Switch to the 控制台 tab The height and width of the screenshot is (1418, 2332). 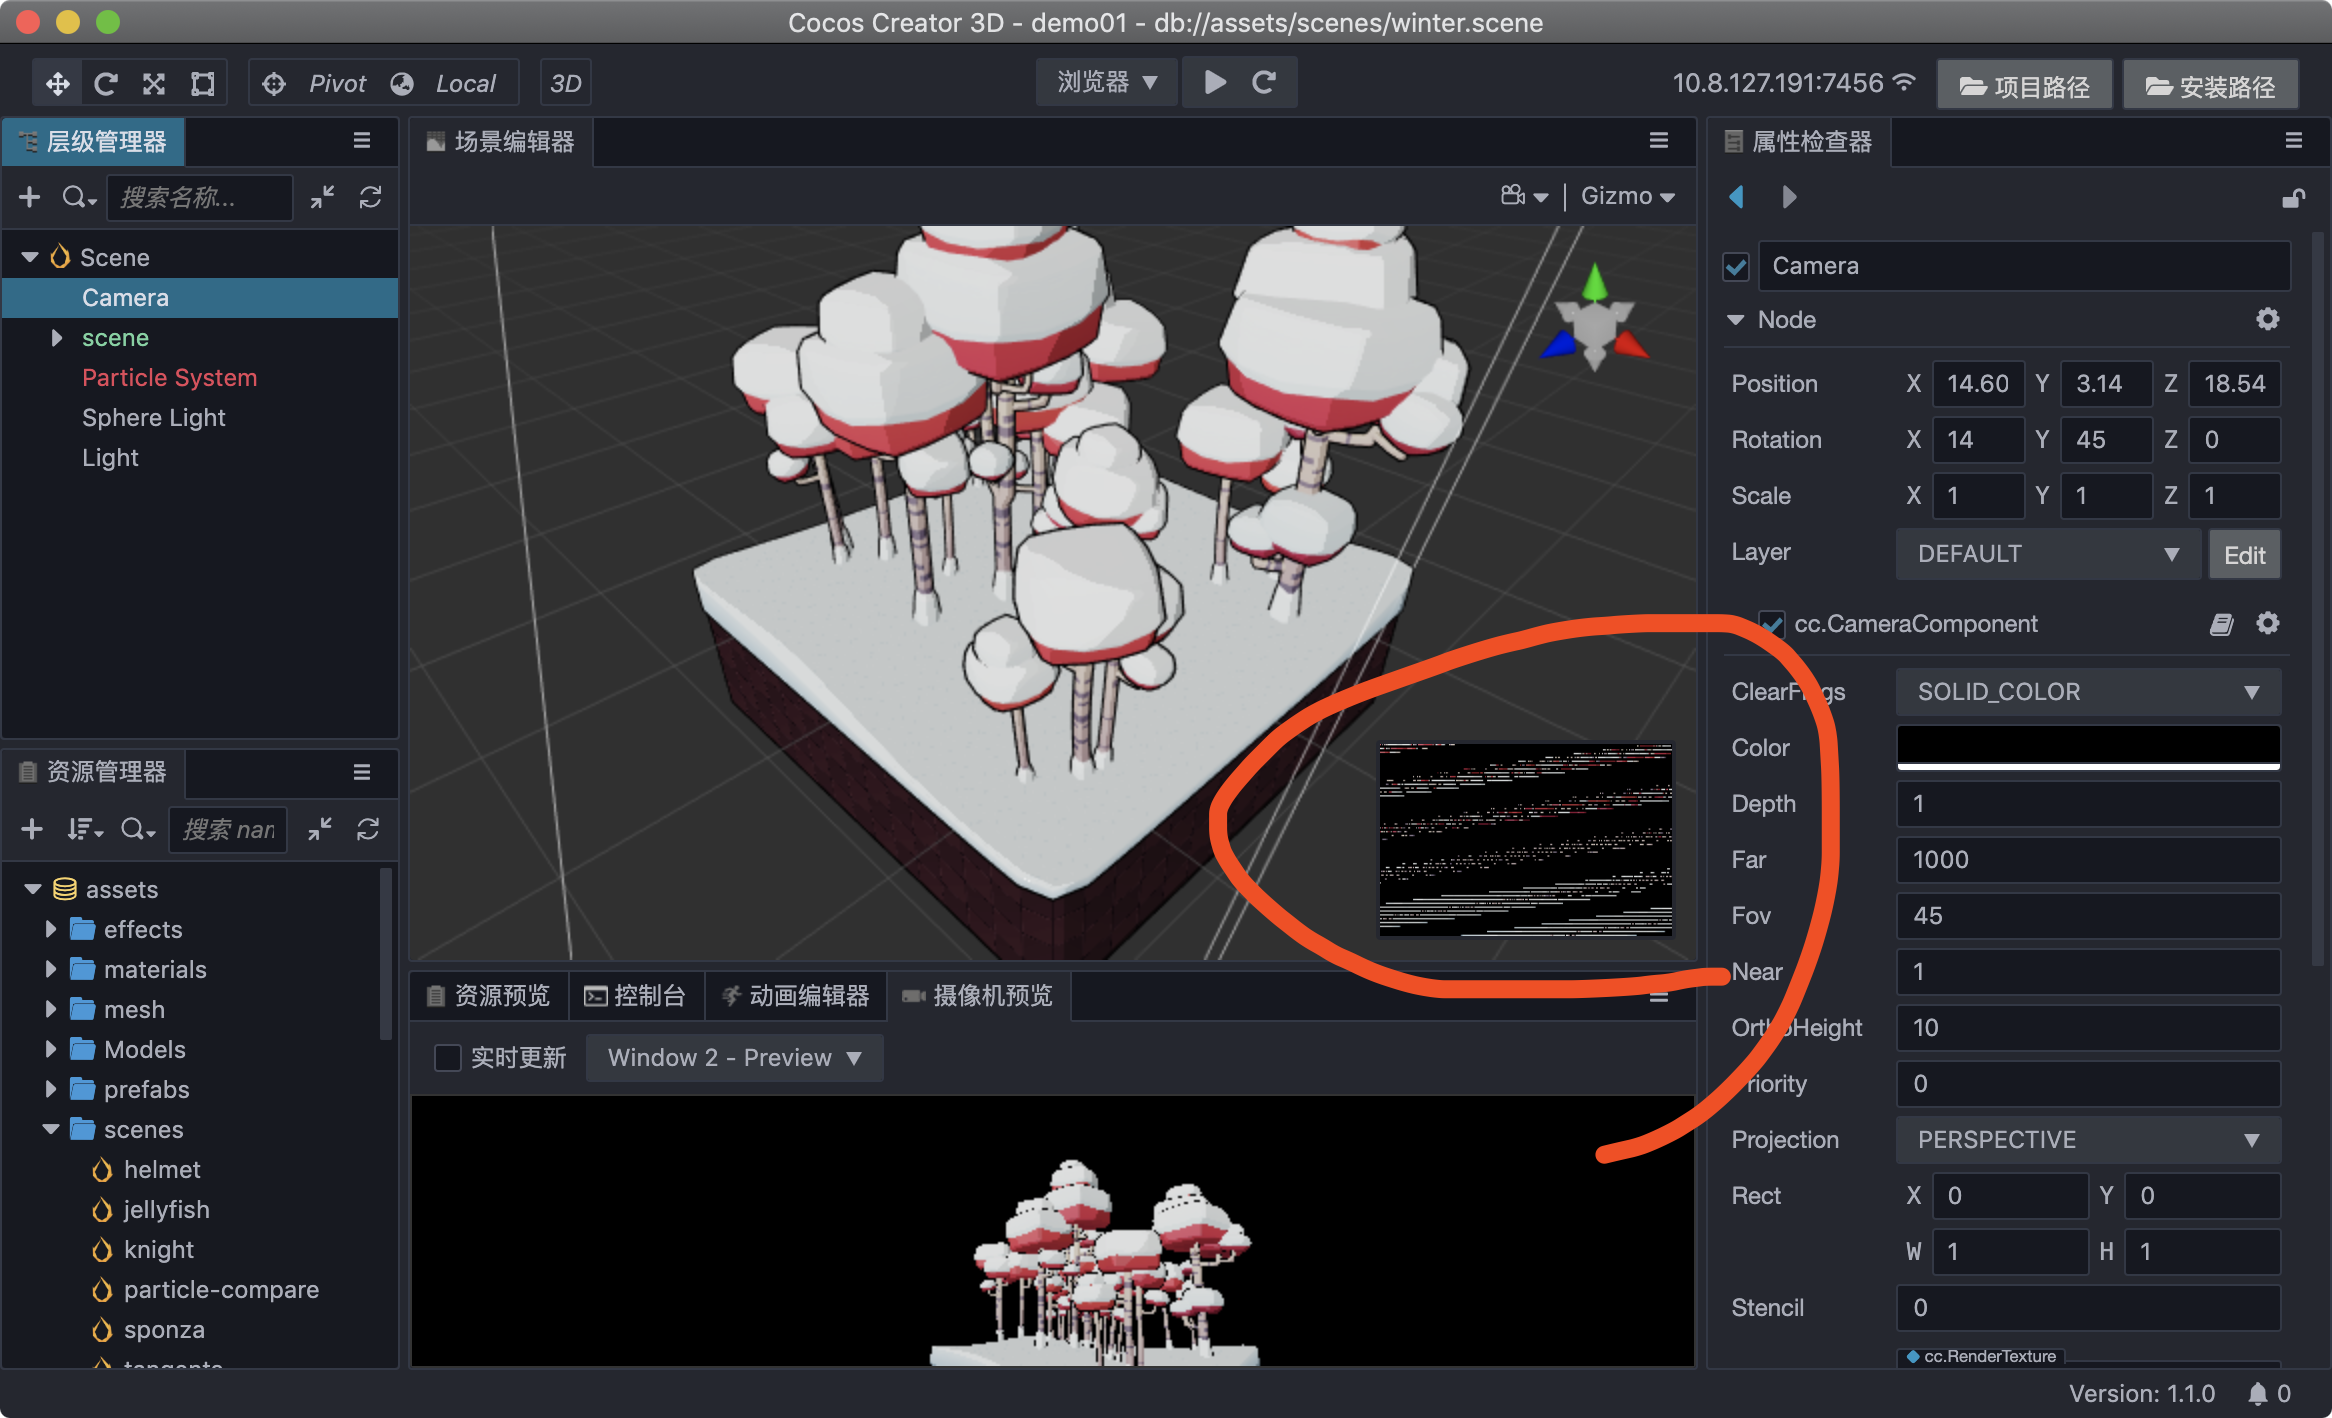[x=636, y=995]
